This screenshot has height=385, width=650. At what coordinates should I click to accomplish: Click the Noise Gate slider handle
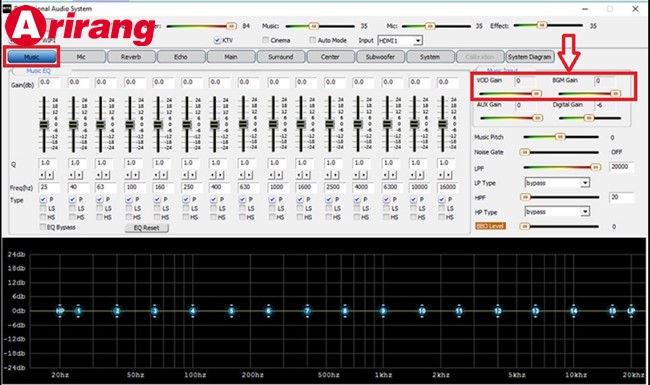(x=525, y=152)
